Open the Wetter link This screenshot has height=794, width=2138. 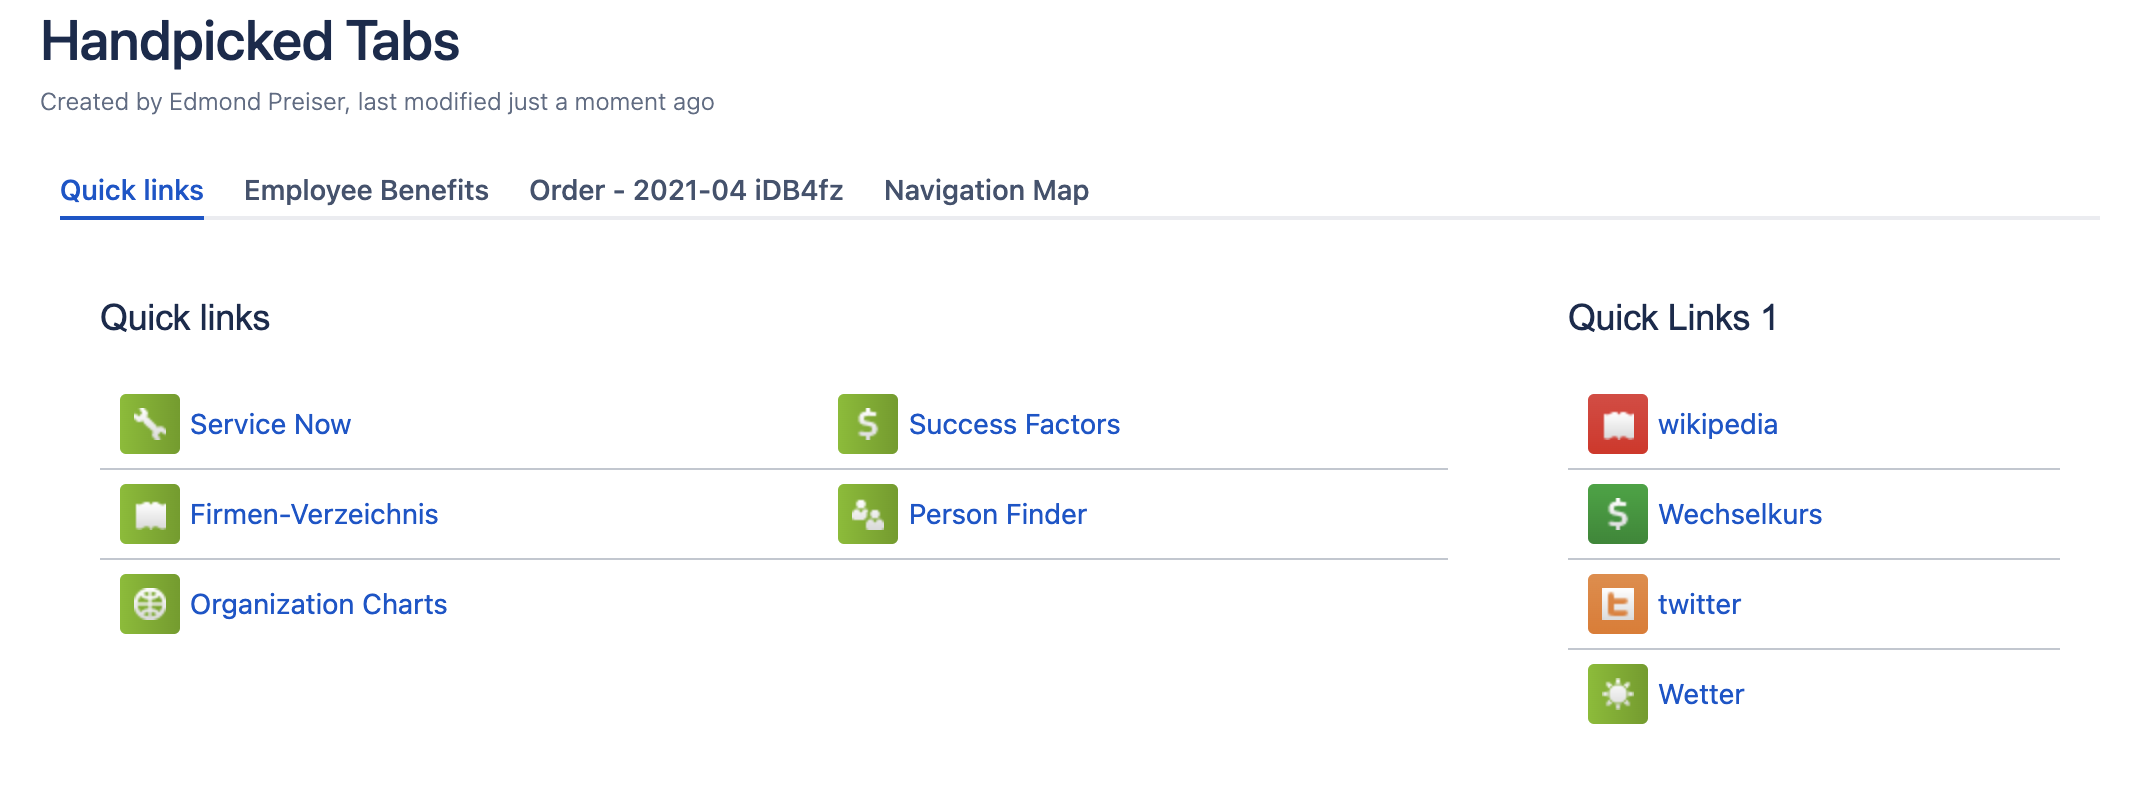[x=1701, y=694]
